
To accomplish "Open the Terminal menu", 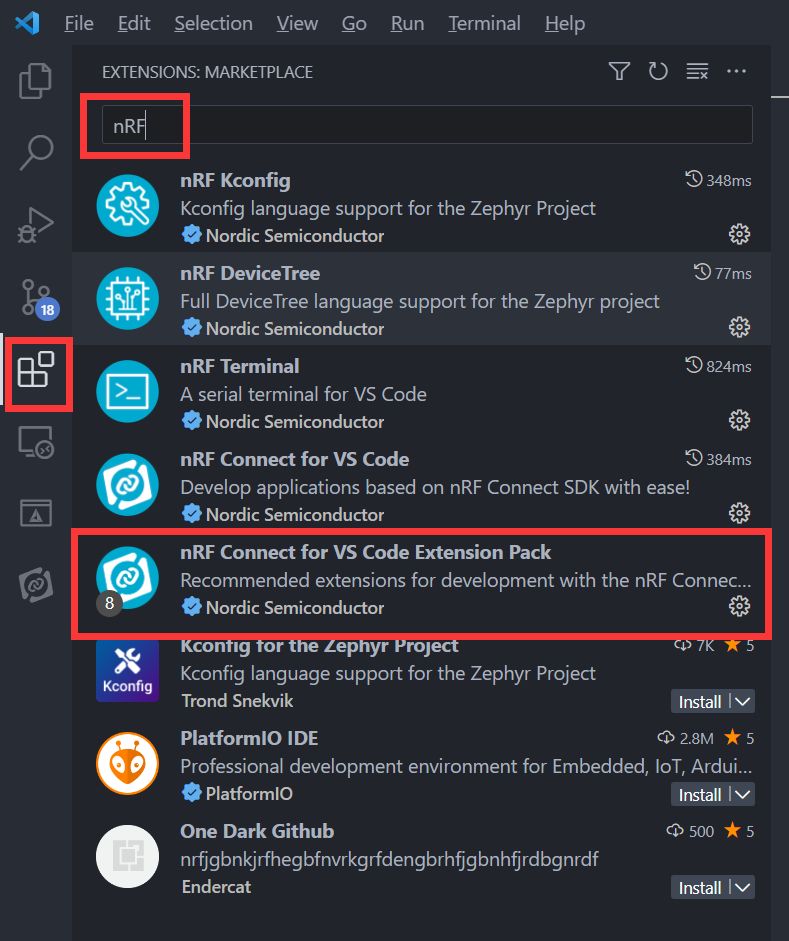I will [x=485, y=23].
